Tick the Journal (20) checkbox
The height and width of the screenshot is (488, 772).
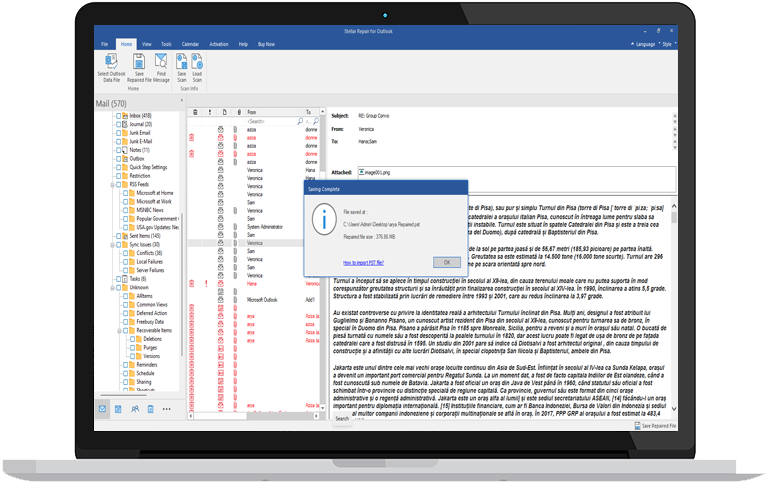118,124
